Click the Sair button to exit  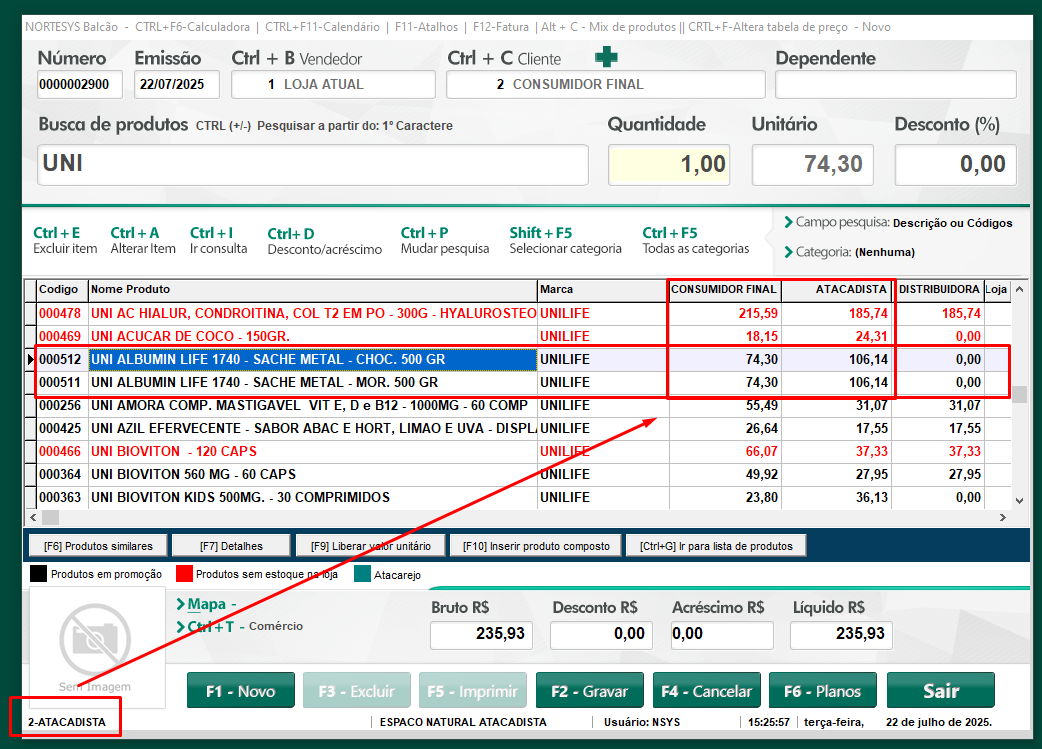click(x=940, y=691)
